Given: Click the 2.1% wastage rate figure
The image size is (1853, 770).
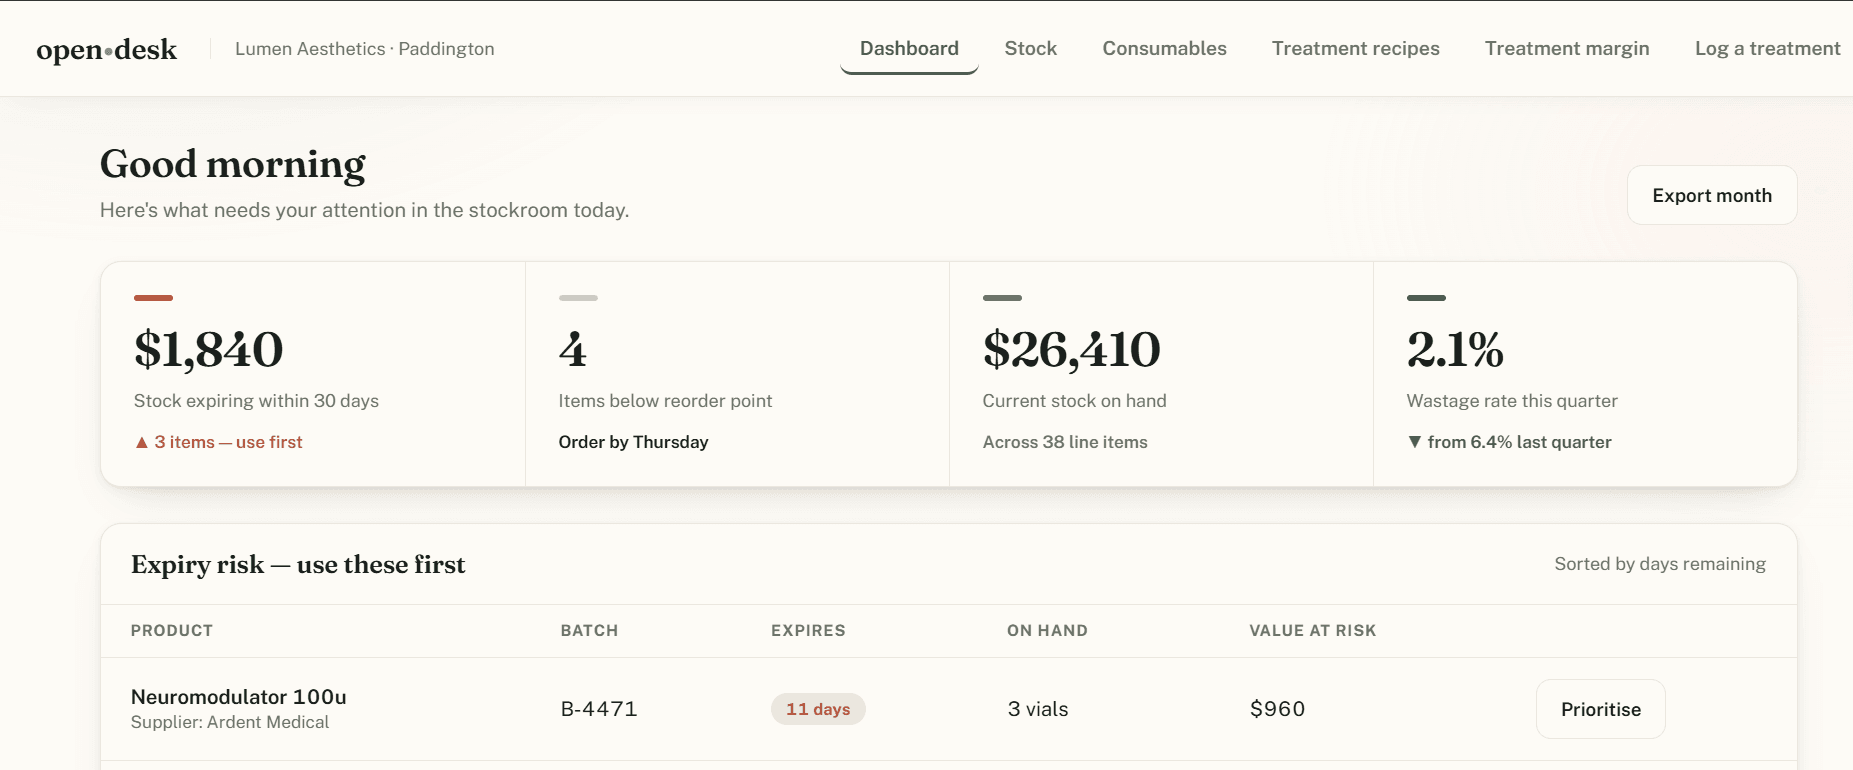Looking at the screenshot, I should (1455, 349).
